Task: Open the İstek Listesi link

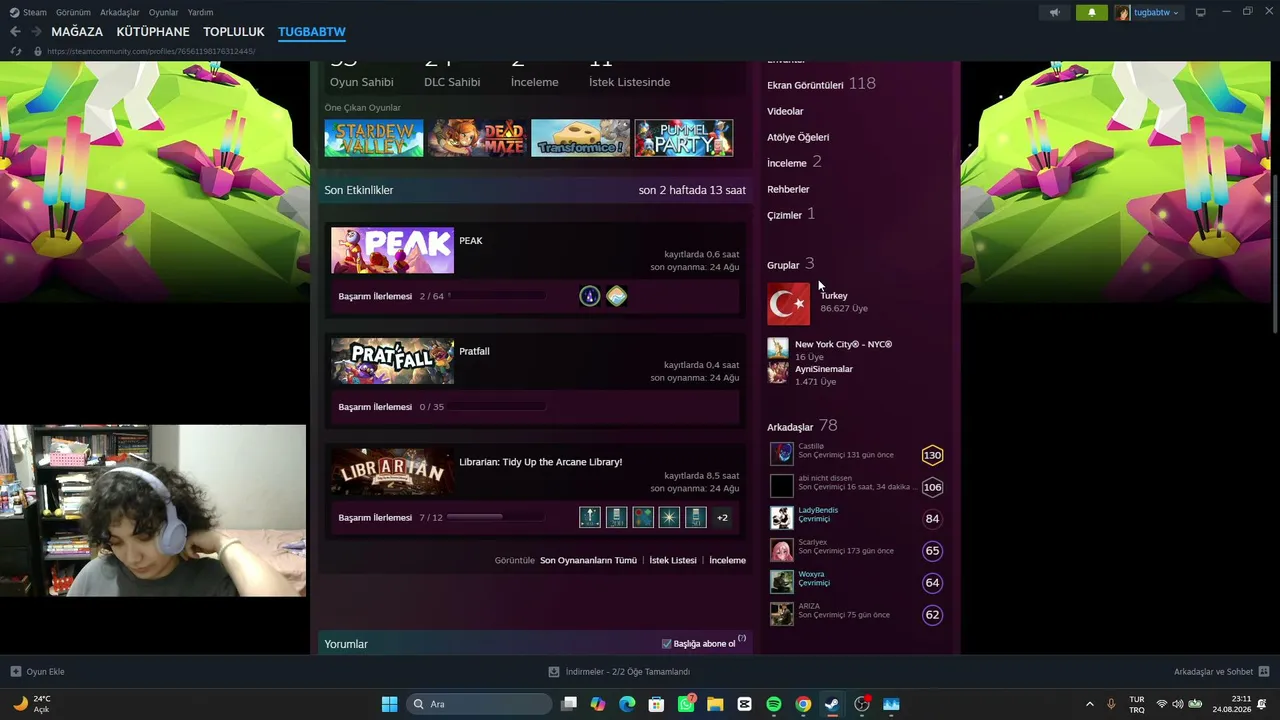Action: (x=673, y=560)
